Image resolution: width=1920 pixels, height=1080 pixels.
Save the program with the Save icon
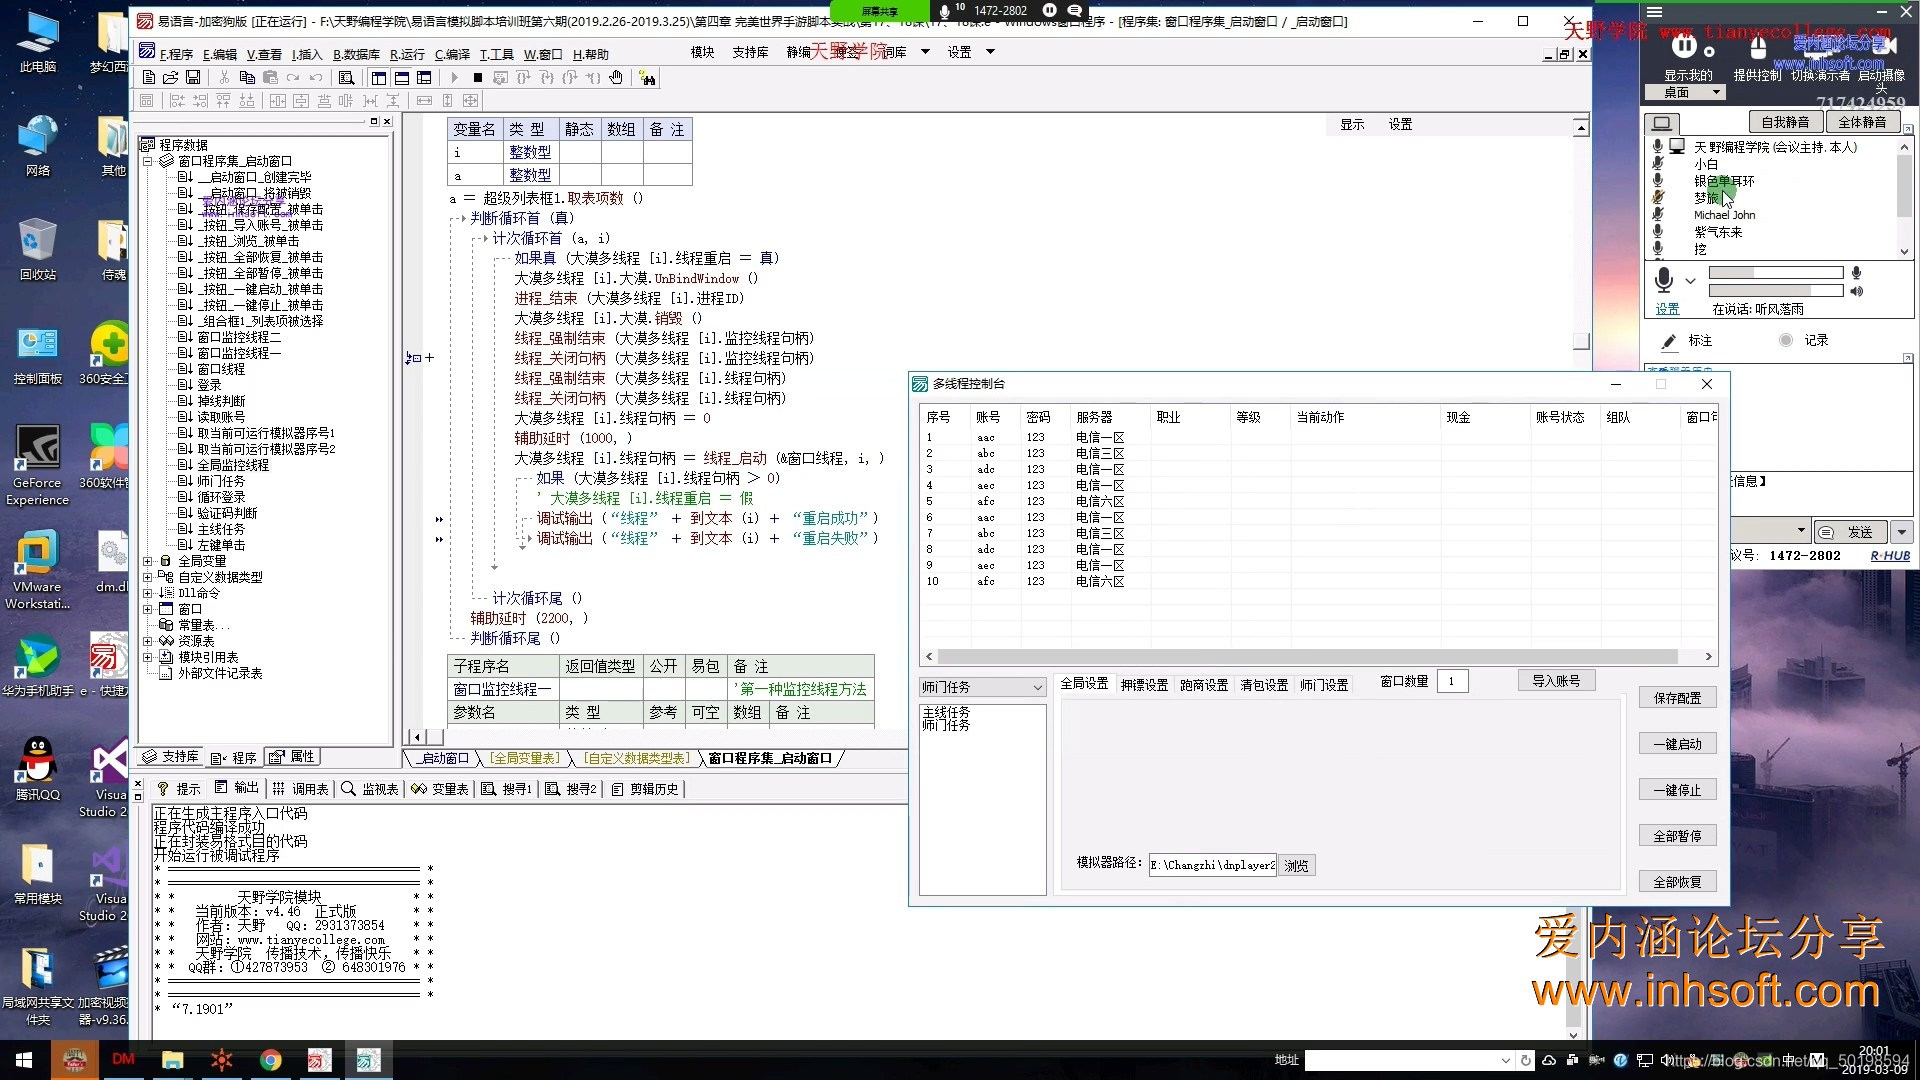click(x=192, y=77)
